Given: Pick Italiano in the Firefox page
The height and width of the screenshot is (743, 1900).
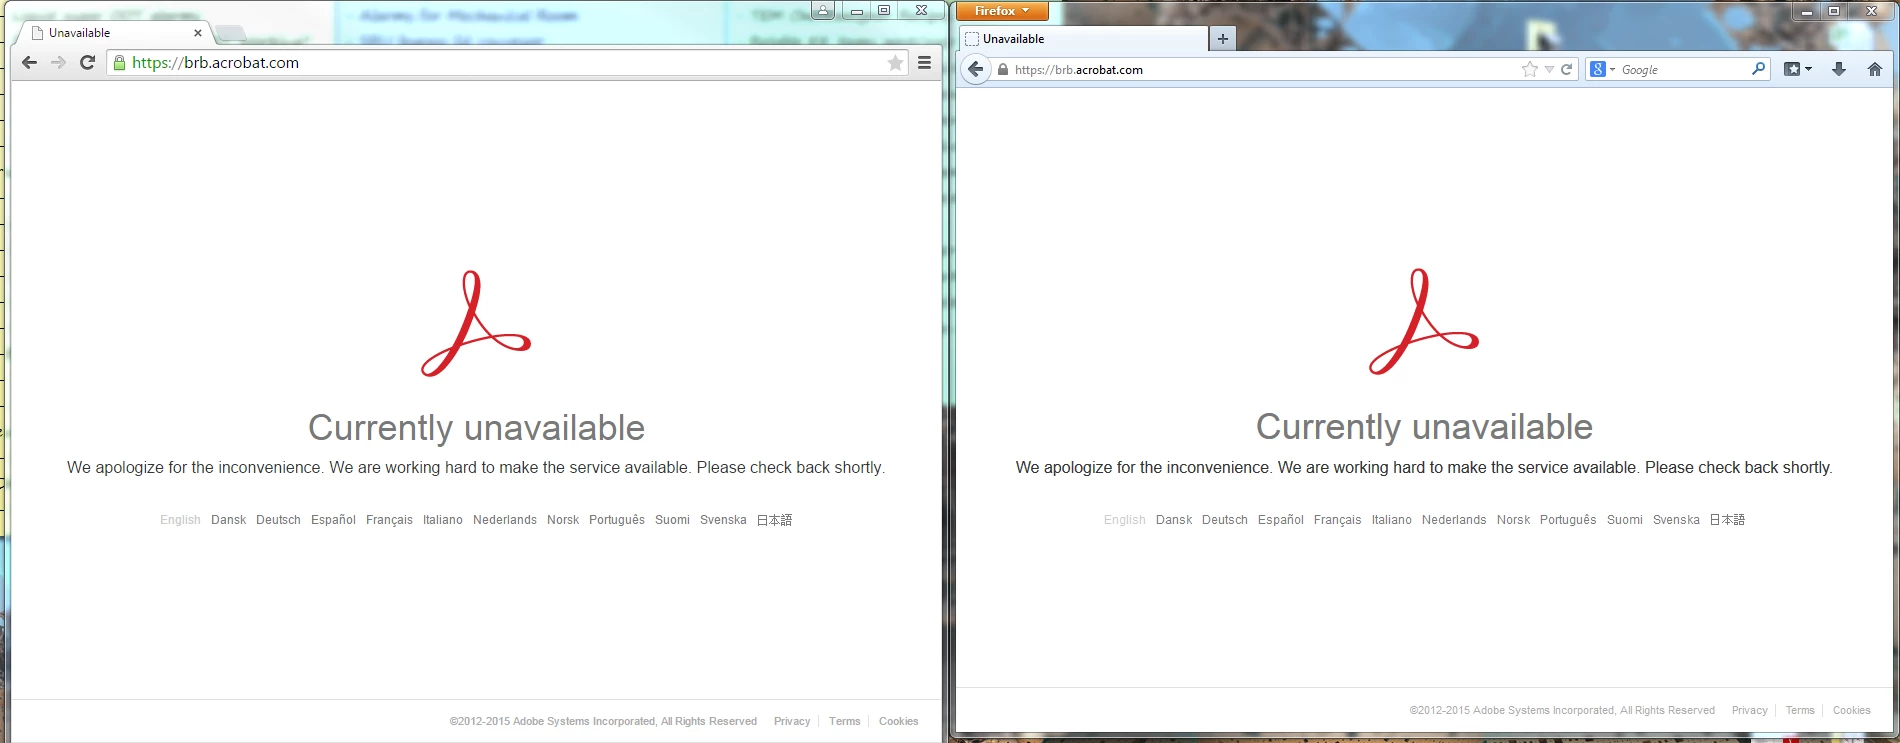Looking at the screenshot, I should [x=1392, y=520].
